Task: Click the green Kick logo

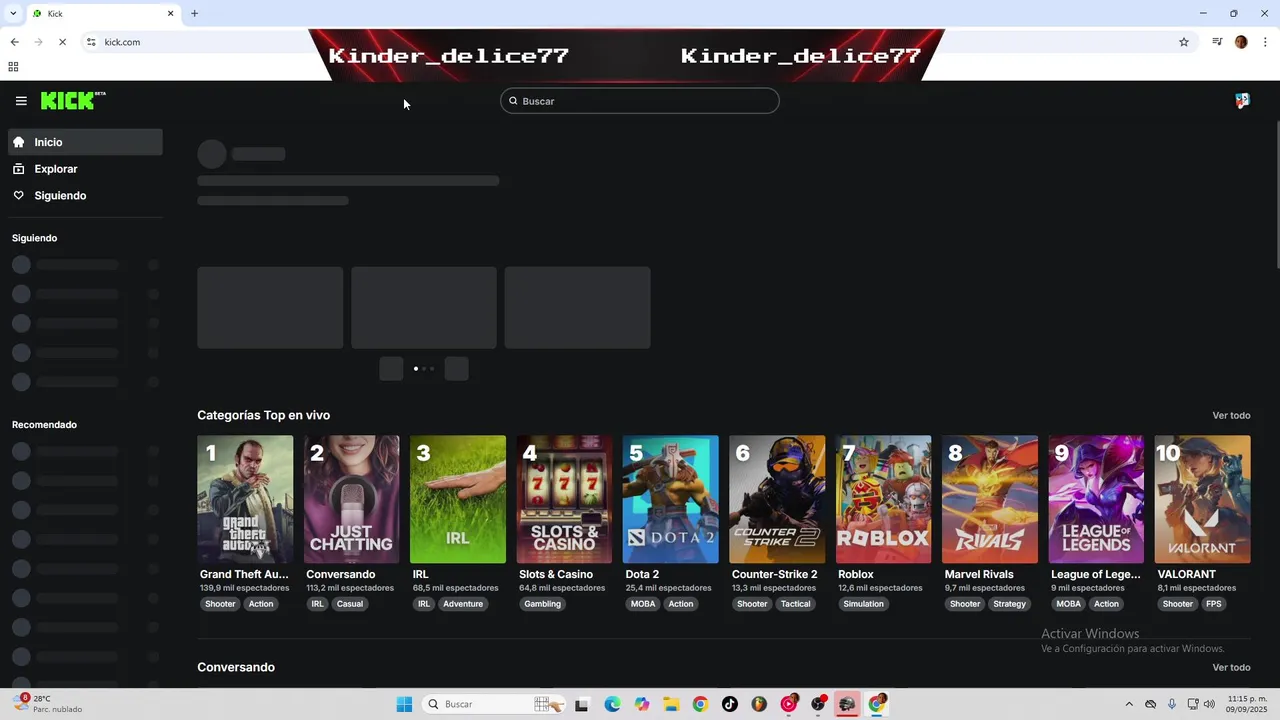Action: coord(73,101)
